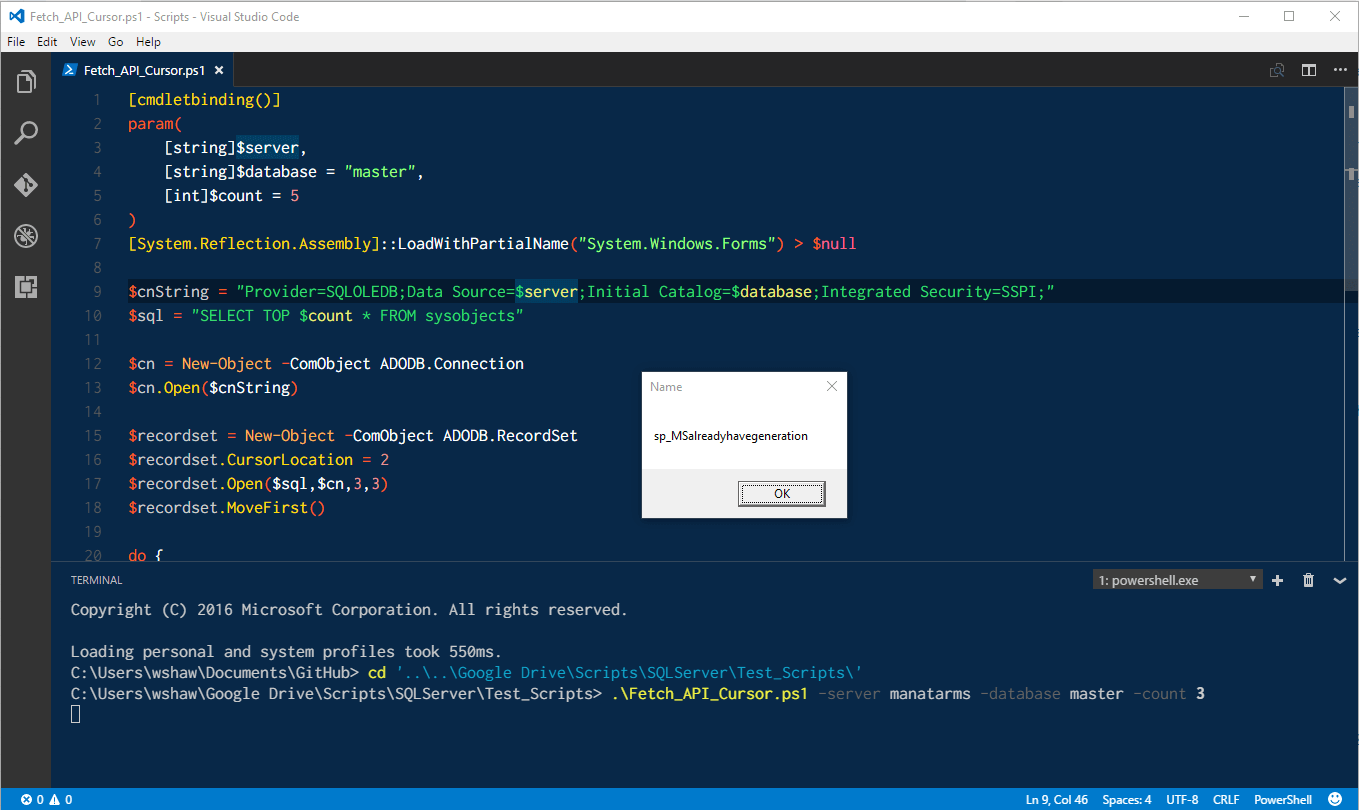Open the powershell.exe terminal dropdown
The height and width of the screenshot is (810, 1359).
coord(1177,580)
